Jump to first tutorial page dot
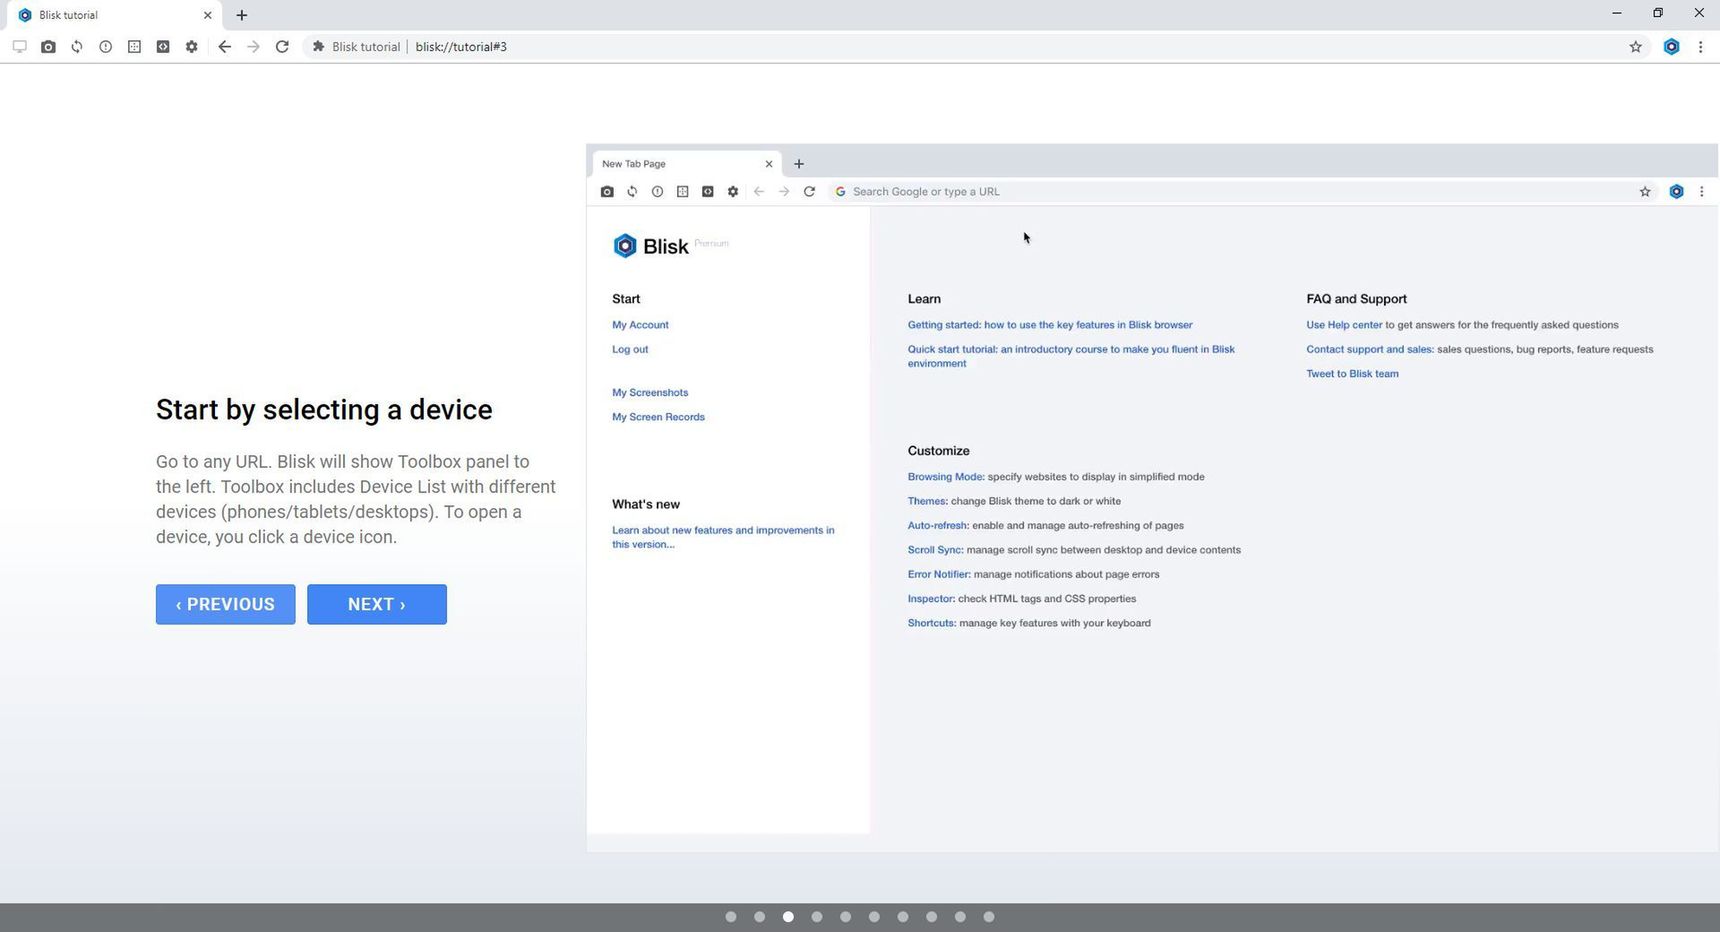Screen dimensions: 1720x932 [731, 917]
